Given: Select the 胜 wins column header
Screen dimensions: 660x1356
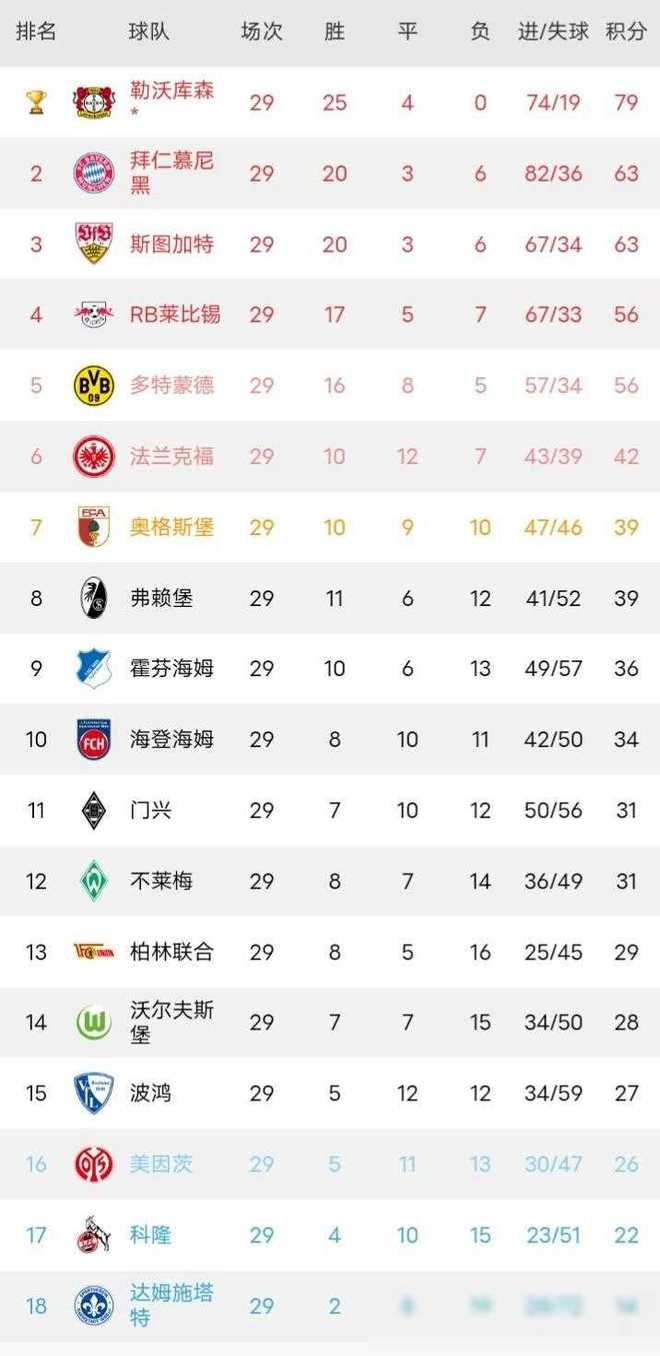Looking at the screenshot, I should tap(334, 32).
